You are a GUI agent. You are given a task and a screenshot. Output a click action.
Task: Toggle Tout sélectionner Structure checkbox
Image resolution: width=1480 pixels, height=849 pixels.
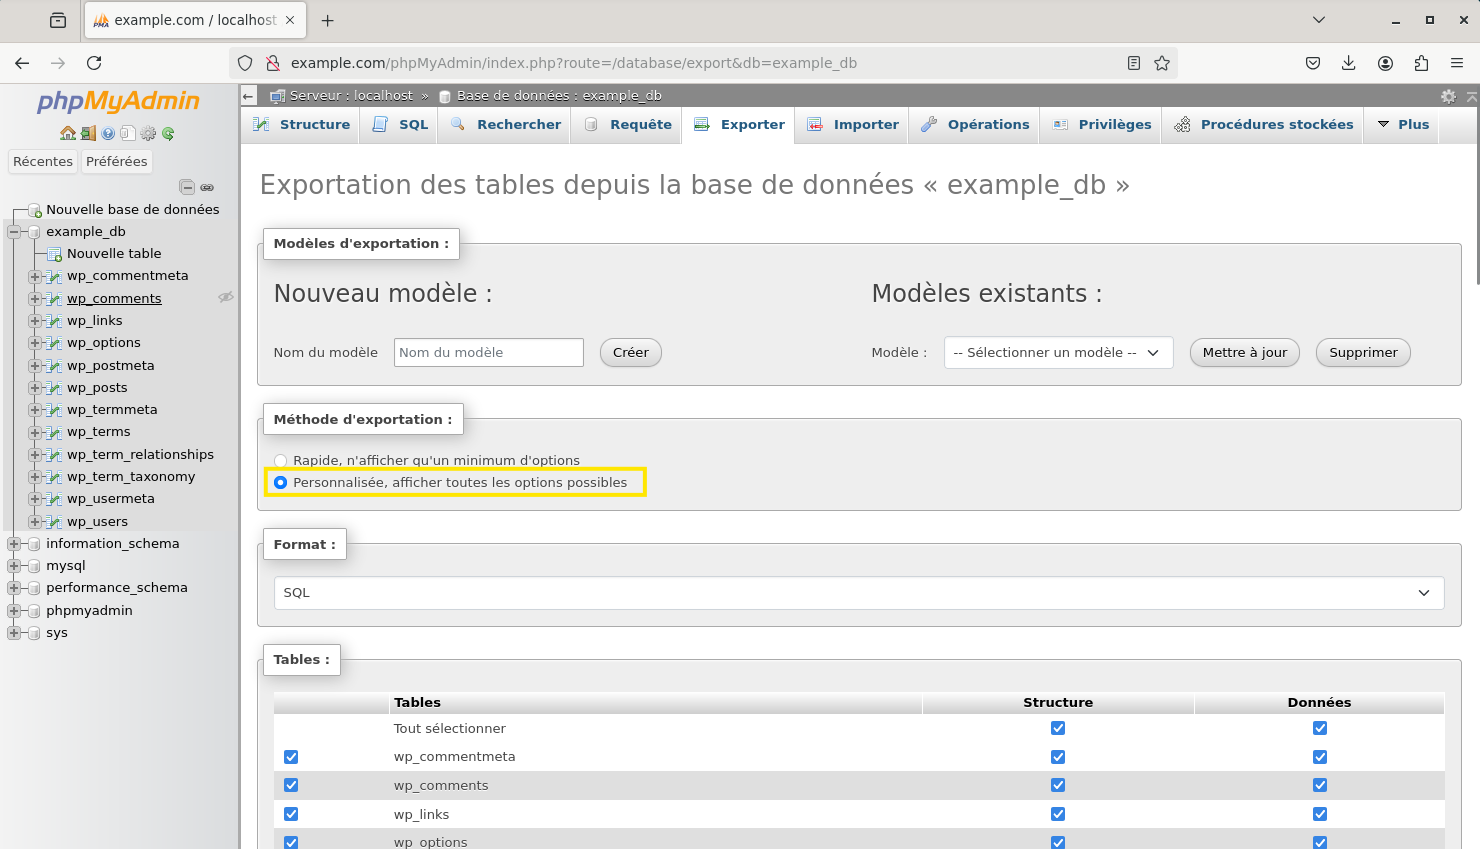tap(1058, 728)
